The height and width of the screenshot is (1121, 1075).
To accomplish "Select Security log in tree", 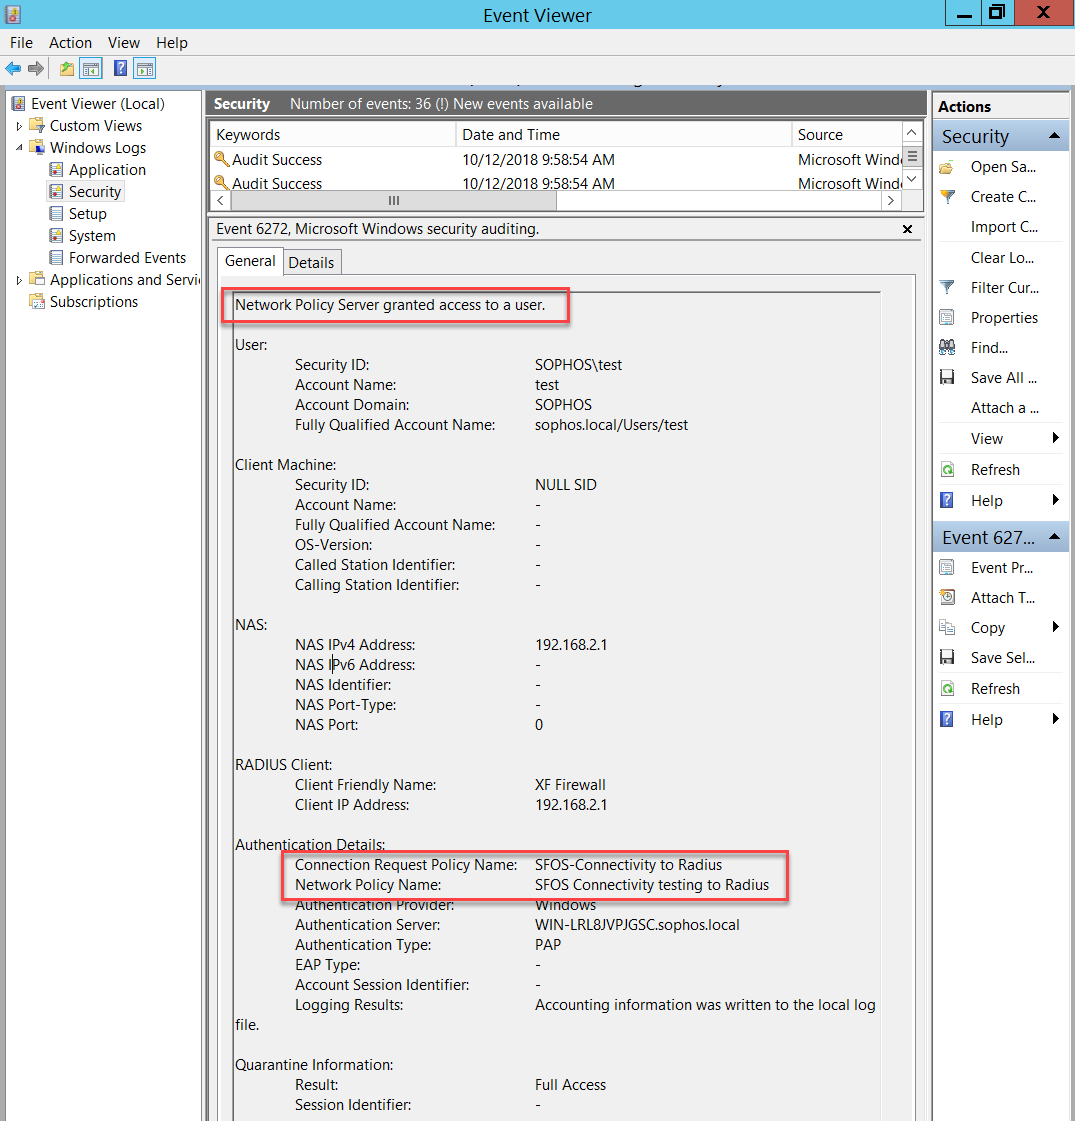I will tap(94, 192).
